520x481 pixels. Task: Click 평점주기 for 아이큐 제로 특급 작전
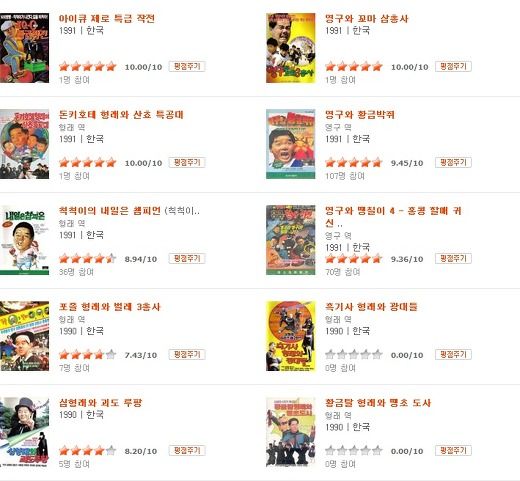pyautogui.click(x=187, y=66)
